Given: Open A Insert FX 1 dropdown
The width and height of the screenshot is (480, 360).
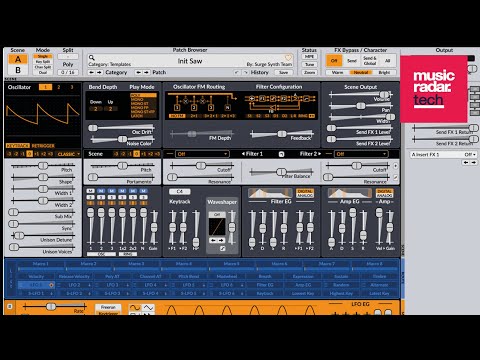Looking at the screenshot, I should tap(443, 155).
